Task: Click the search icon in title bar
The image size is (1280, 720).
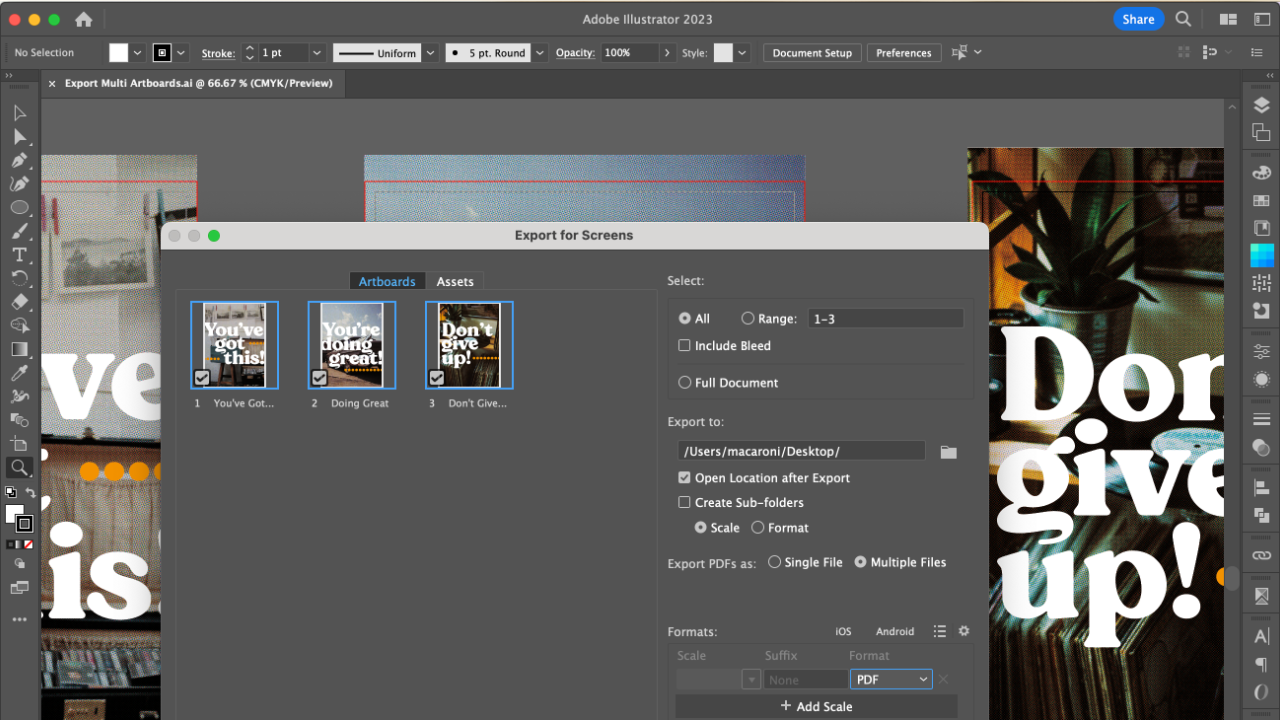Action: click(1183, 19)
